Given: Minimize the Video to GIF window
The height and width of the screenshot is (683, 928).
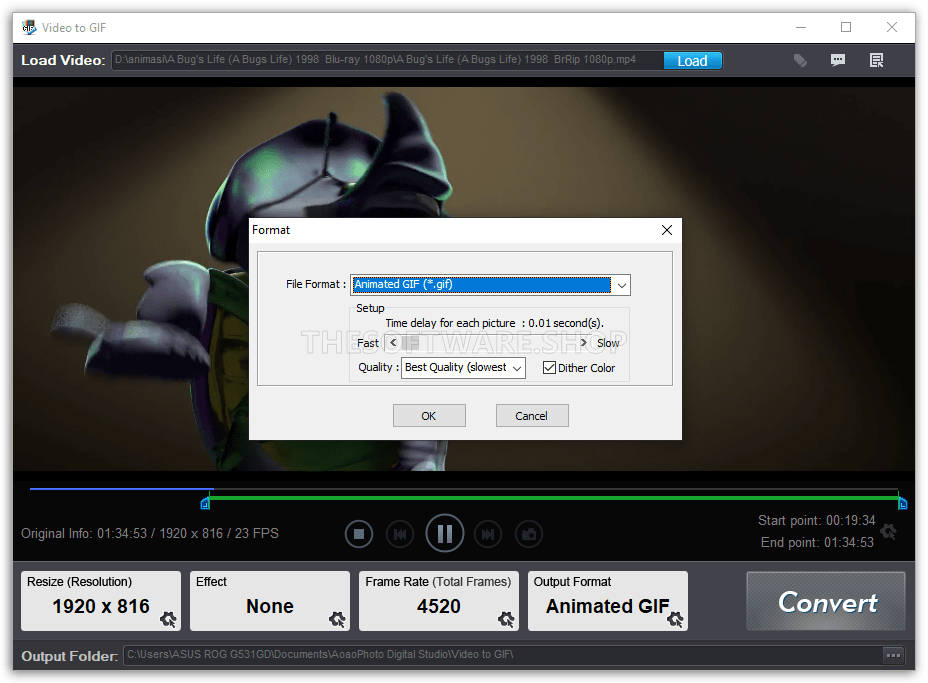Looking at the screenshot, I should (x=801, y=28).
